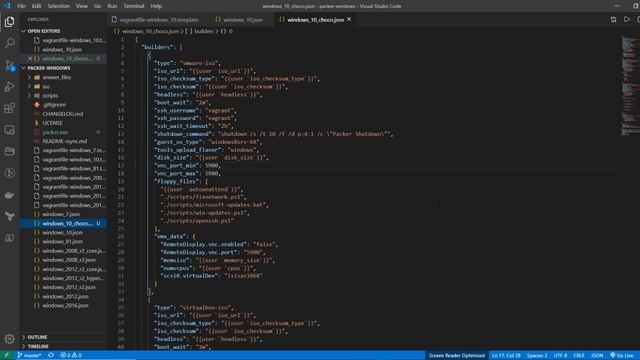The height and width of the screenshot is (360, 640).
Task: Click Ln 17, Col 28 cursor position
Action: (x=506, y=356)
